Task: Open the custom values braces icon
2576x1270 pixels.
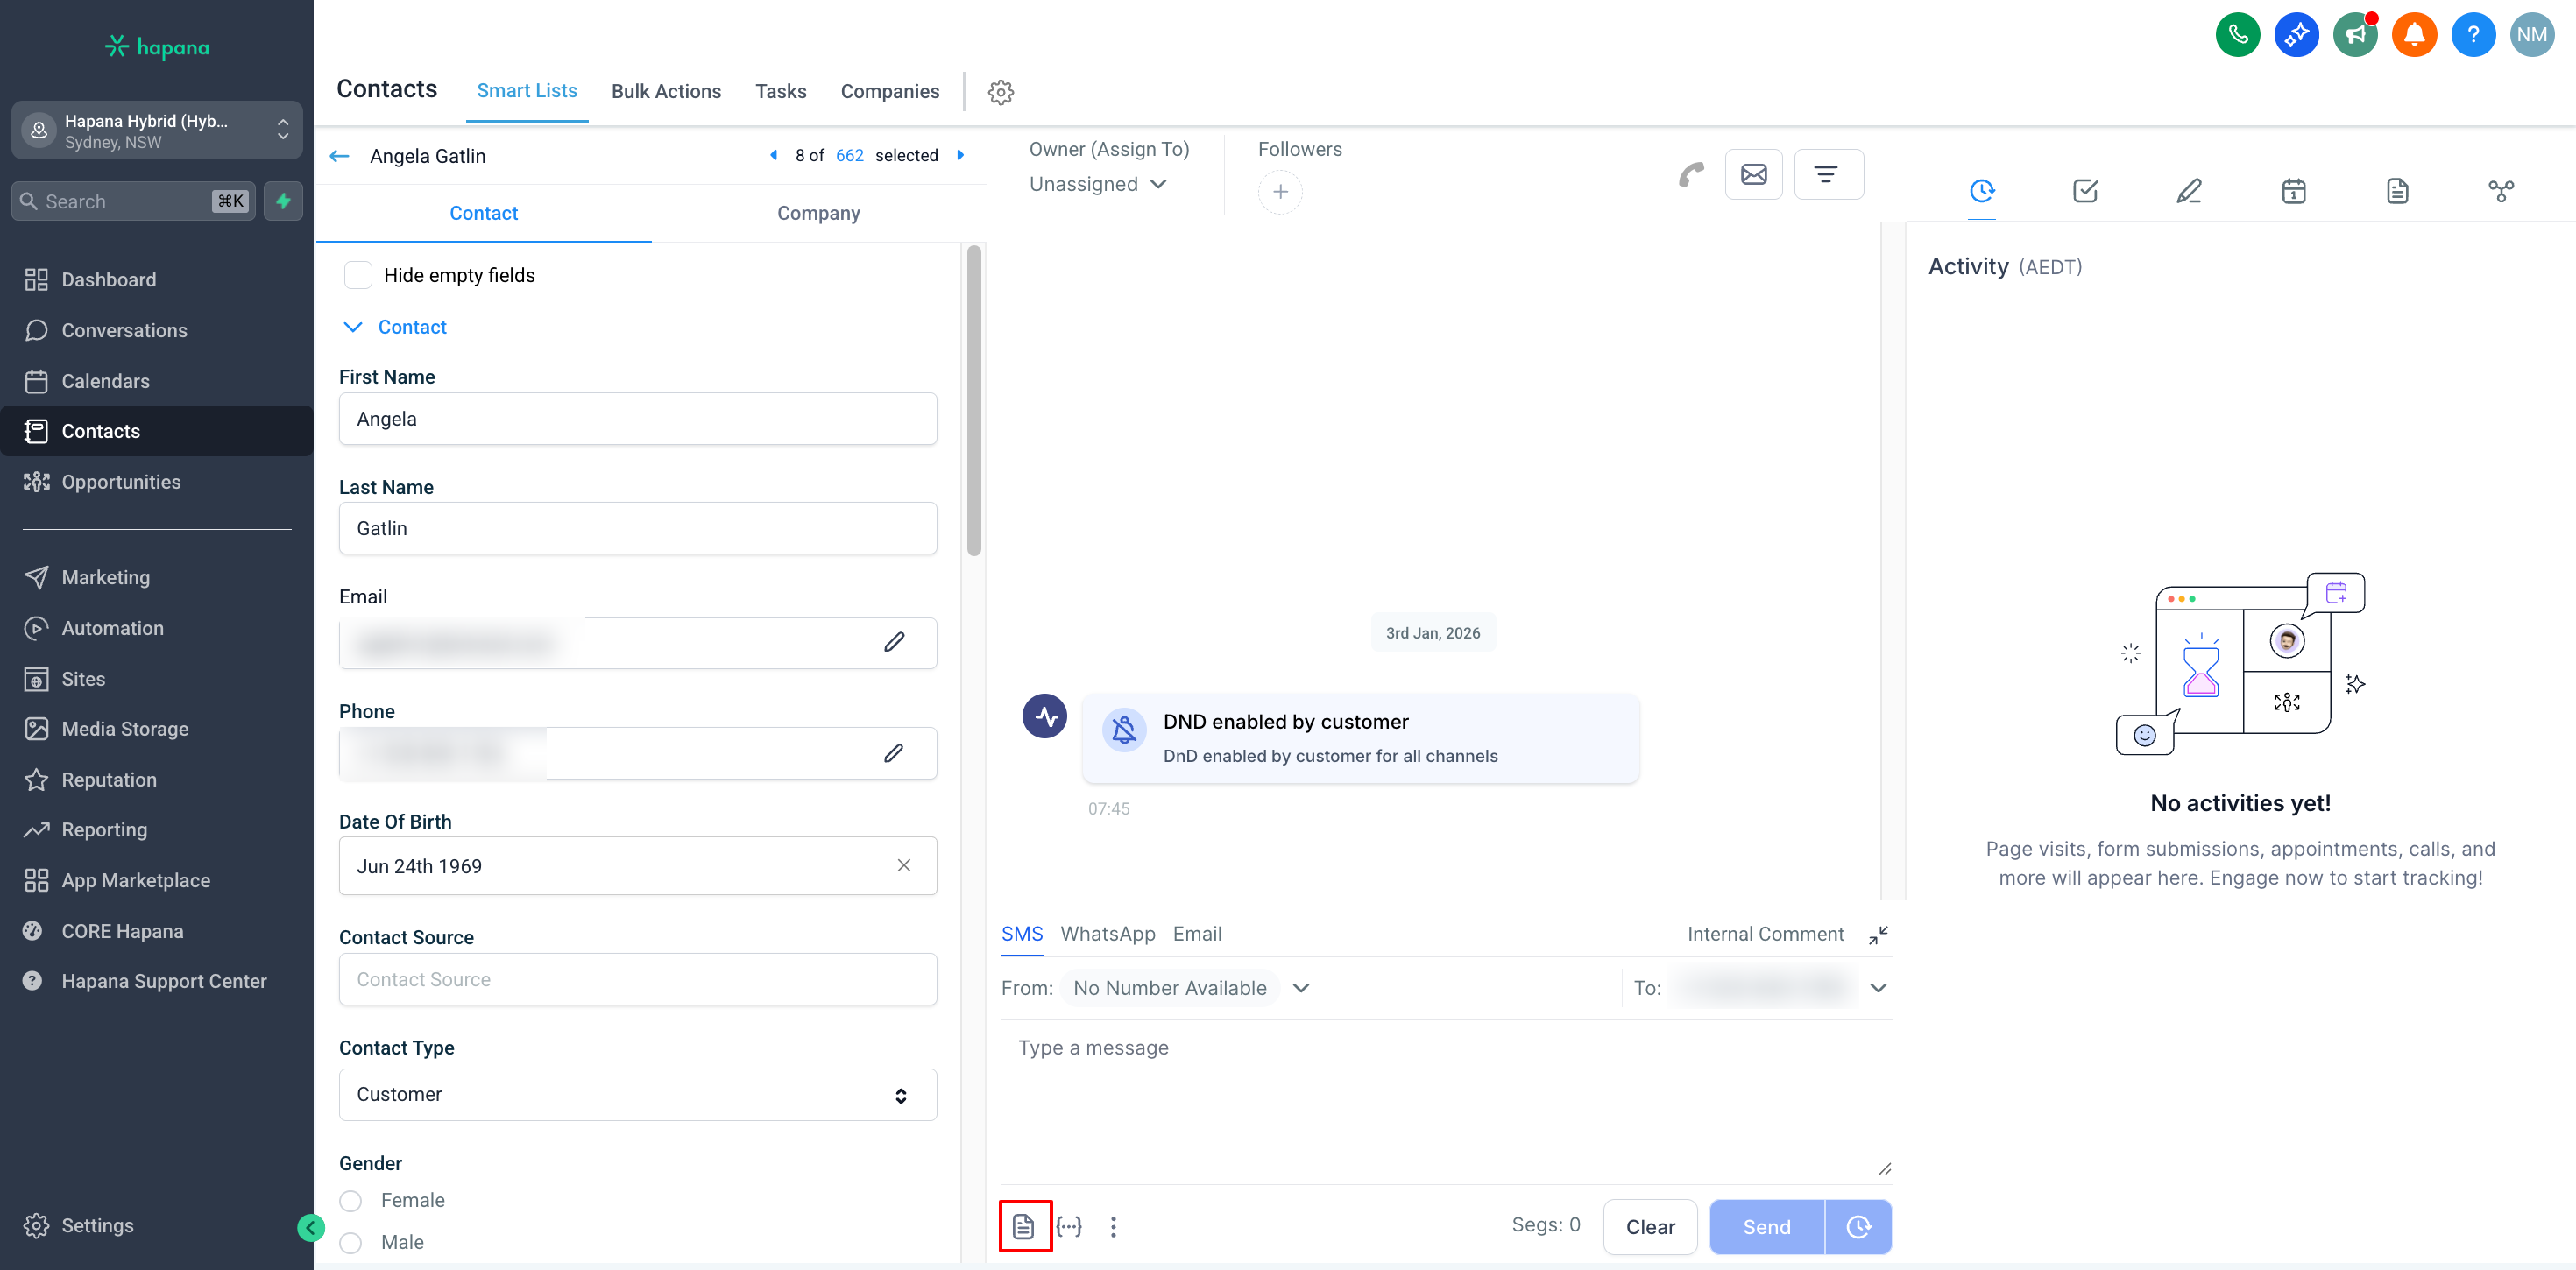Action: tap(1069, 1226)
